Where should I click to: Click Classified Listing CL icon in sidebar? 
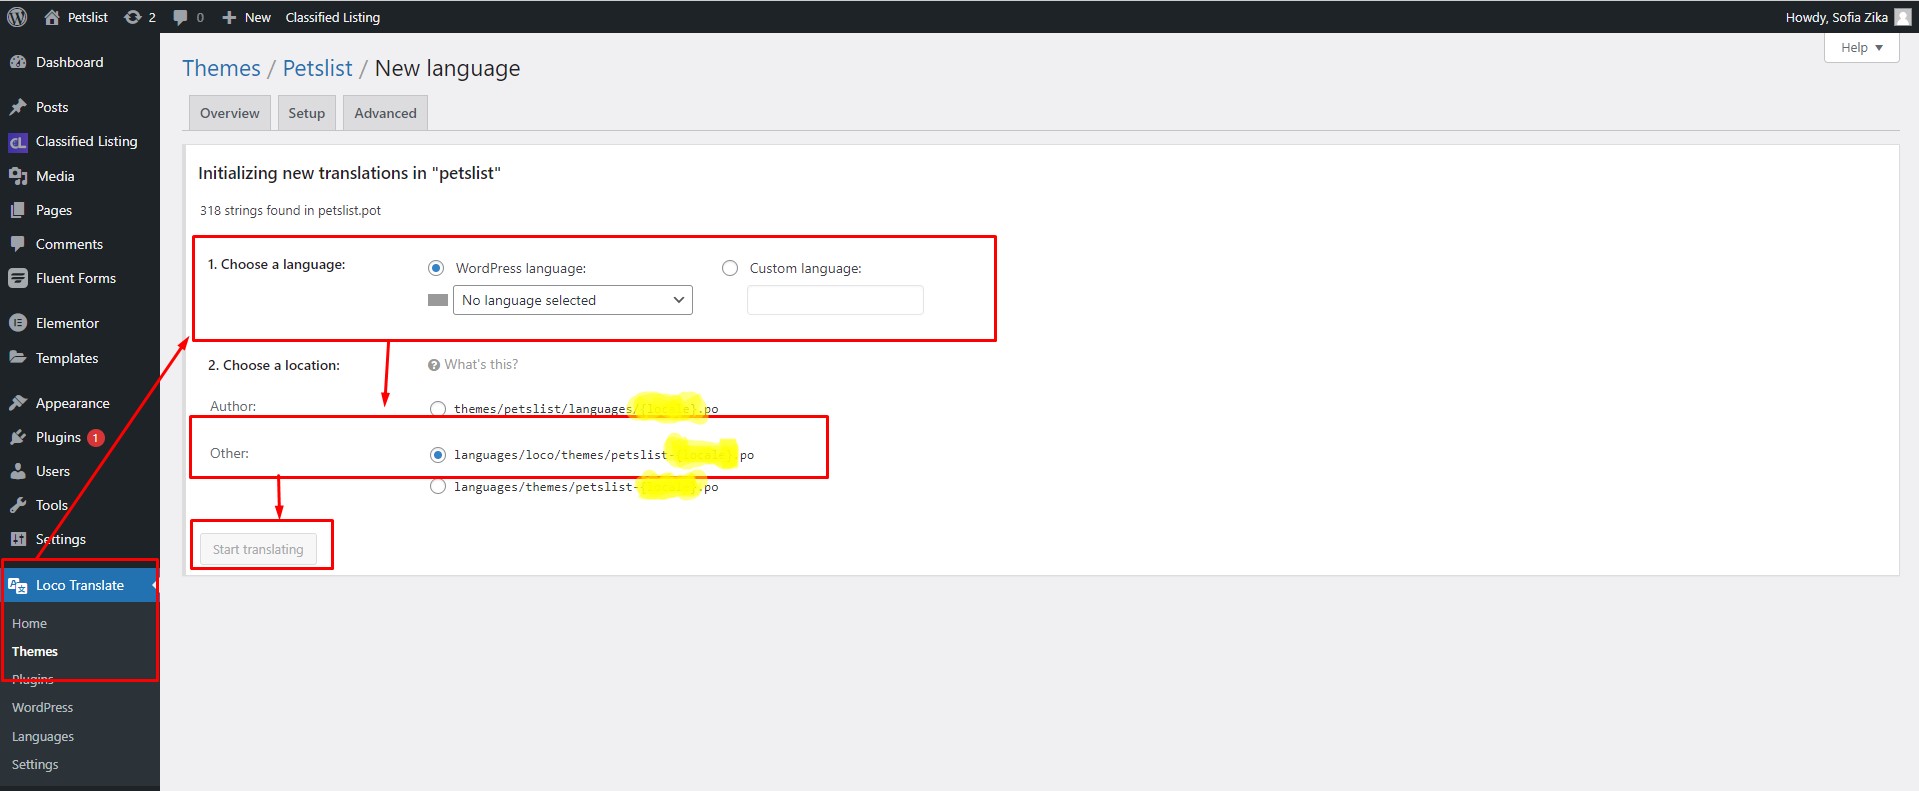[x=18, y=142]
